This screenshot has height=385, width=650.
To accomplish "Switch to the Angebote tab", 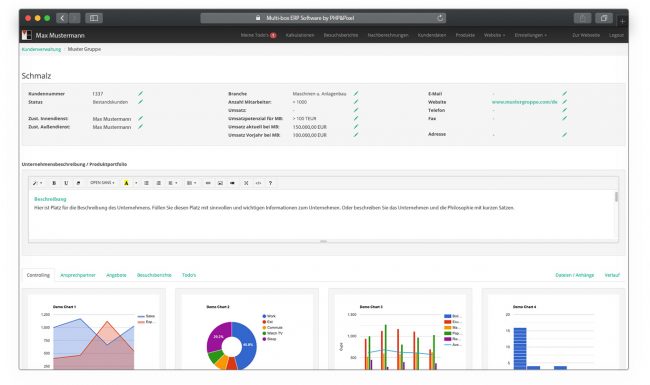I will pos(116,275).
